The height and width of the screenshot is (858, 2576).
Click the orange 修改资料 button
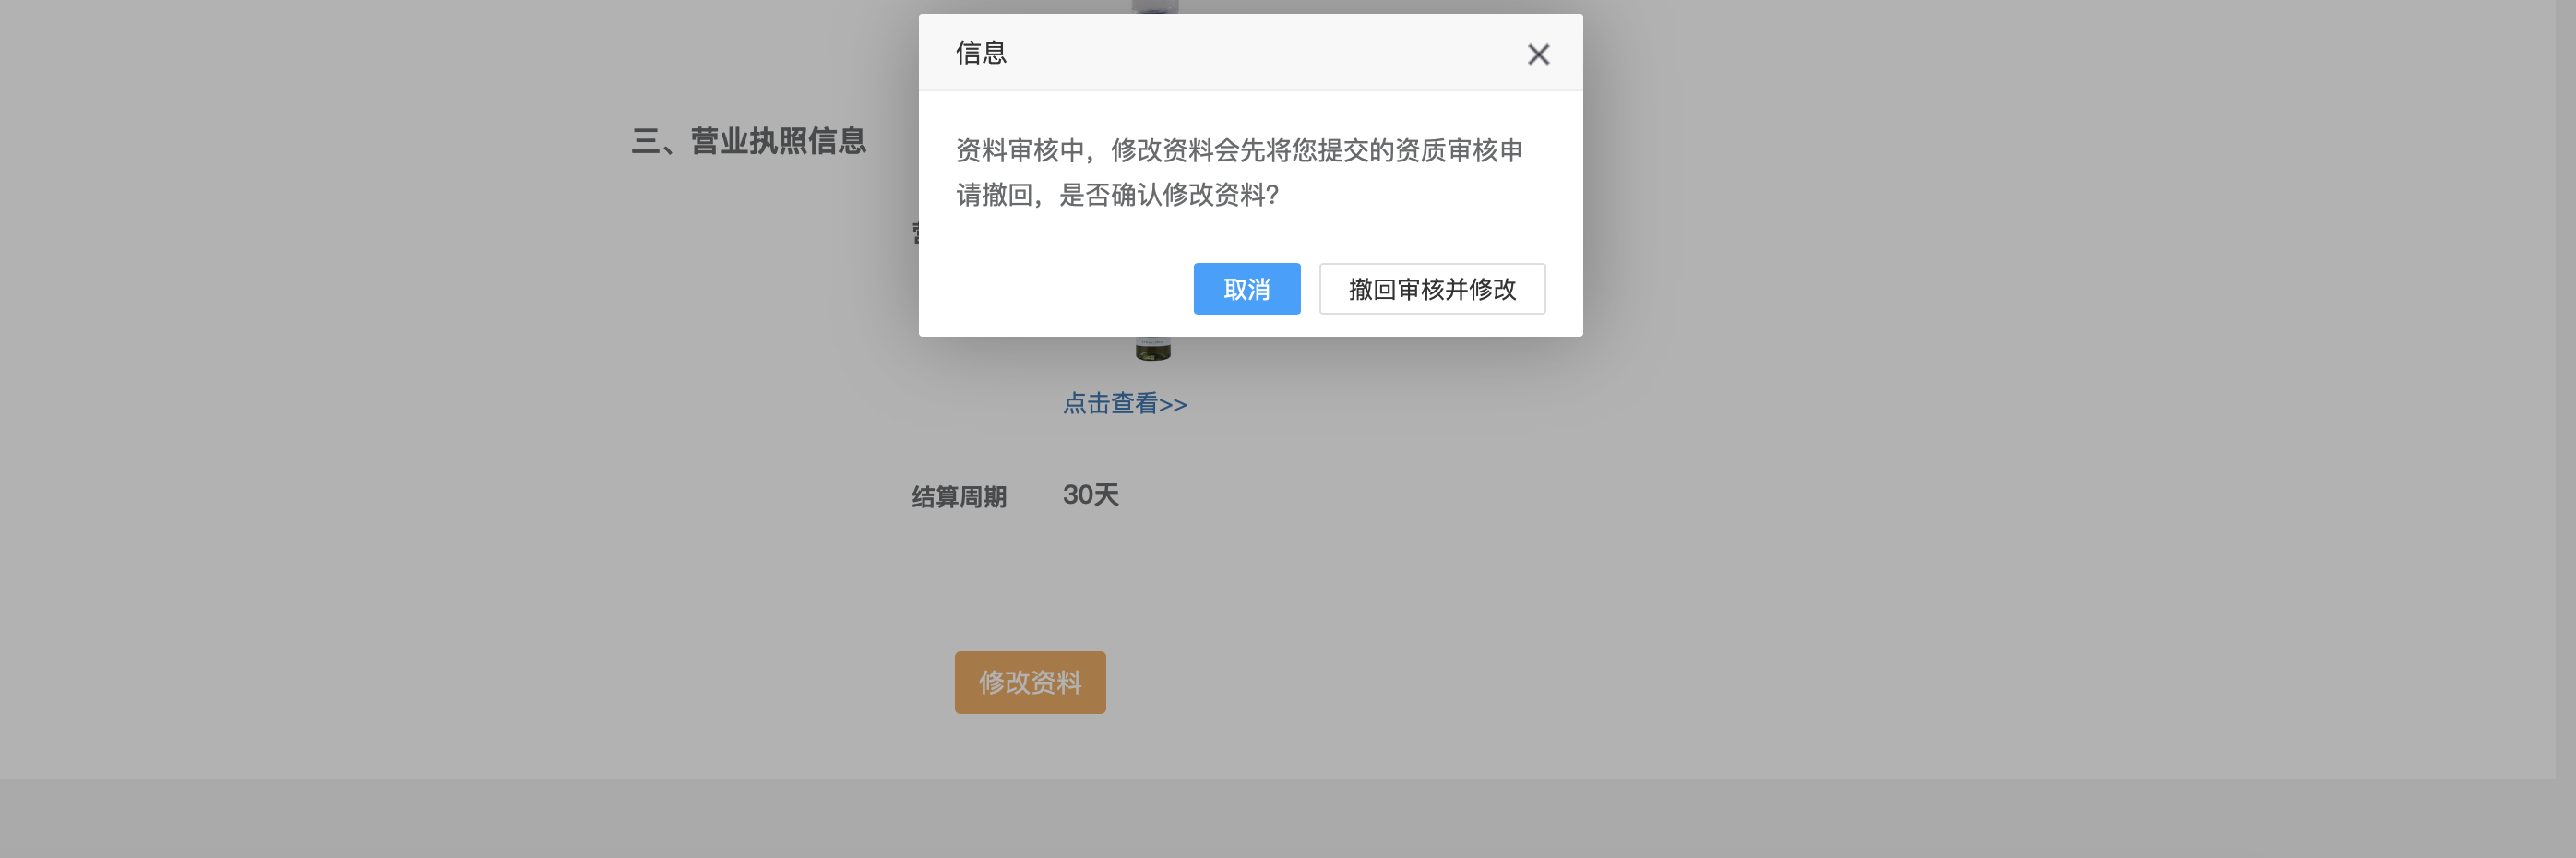click(1030, 682)
